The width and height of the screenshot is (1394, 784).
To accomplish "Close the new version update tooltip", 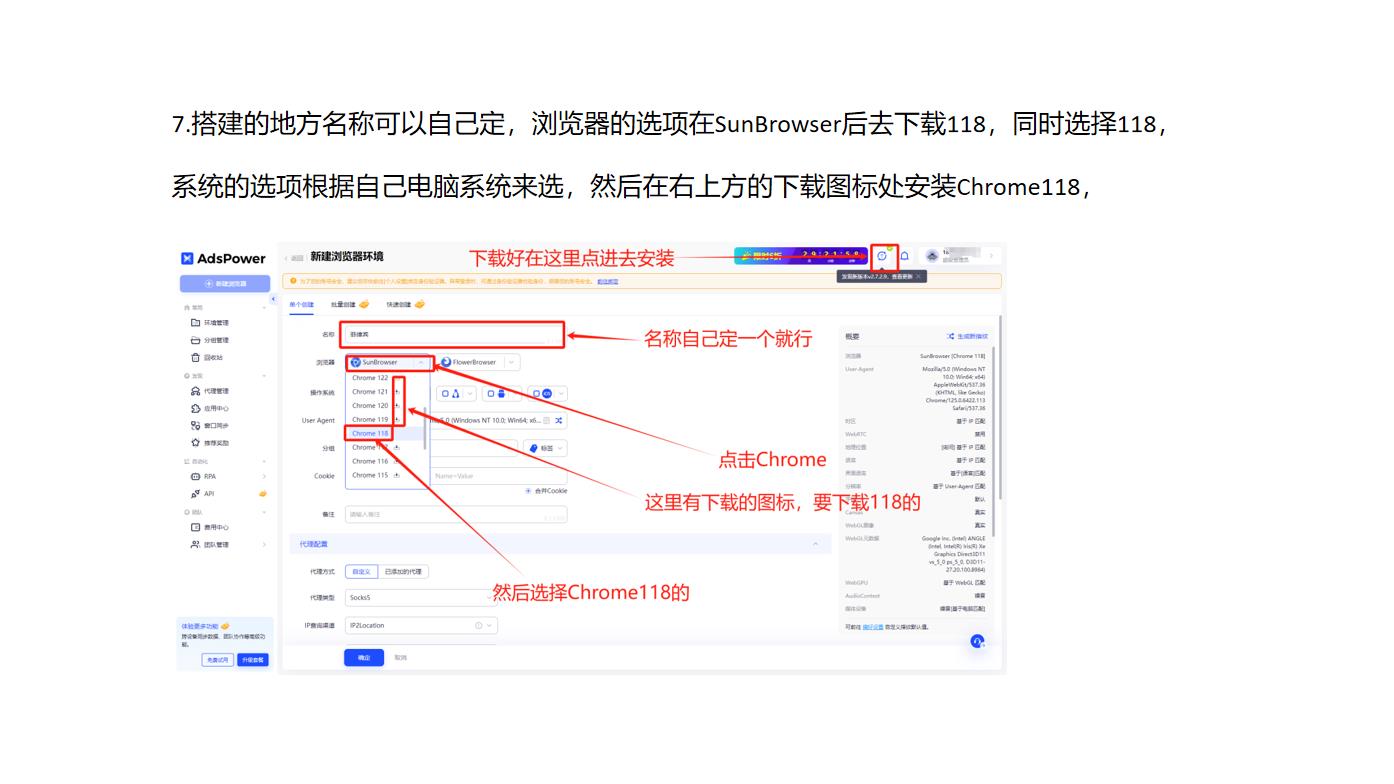I will [x=918, y=277].
